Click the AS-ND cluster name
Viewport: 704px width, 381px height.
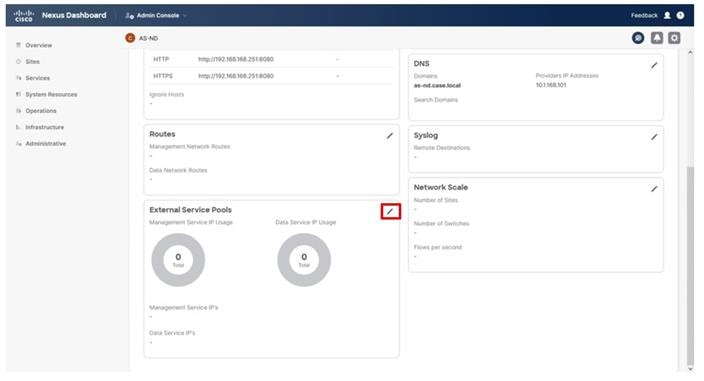coord(148,38)
